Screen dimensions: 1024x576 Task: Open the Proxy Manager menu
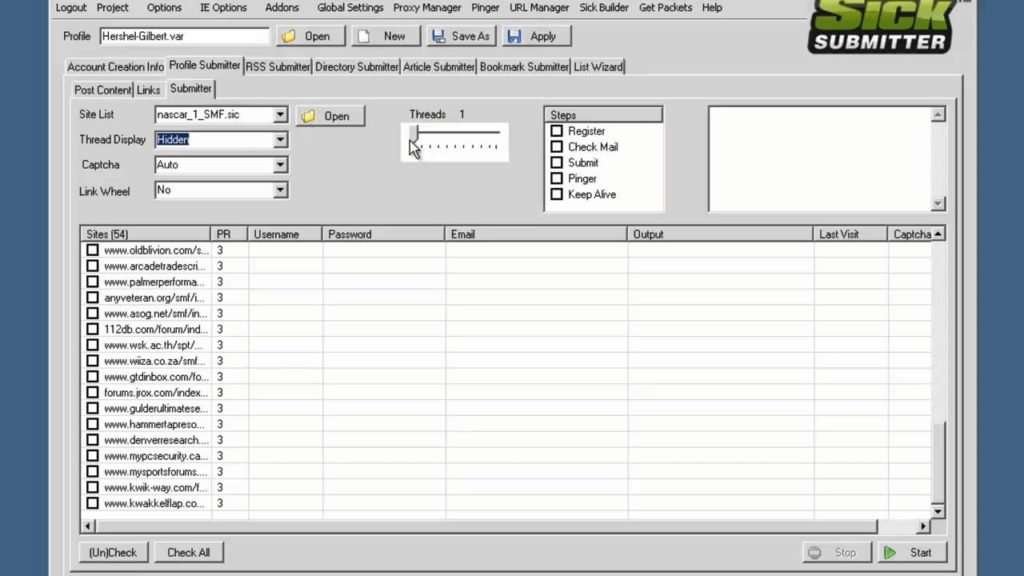427,8
